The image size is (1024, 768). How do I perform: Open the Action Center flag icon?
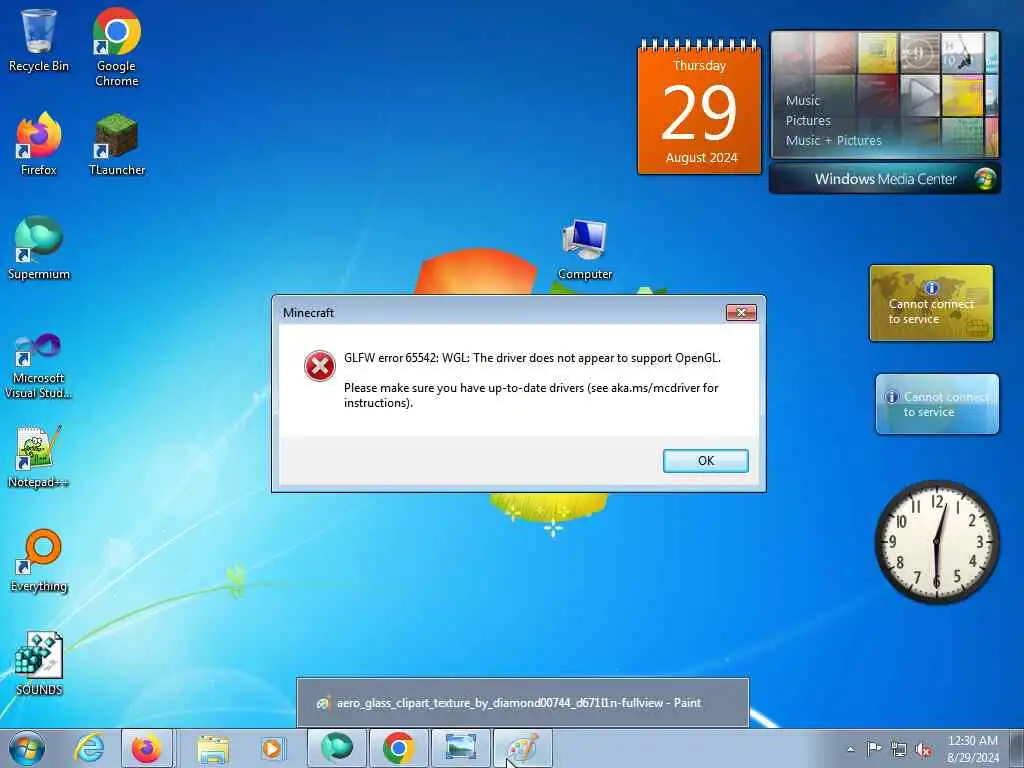pos(874,749)
